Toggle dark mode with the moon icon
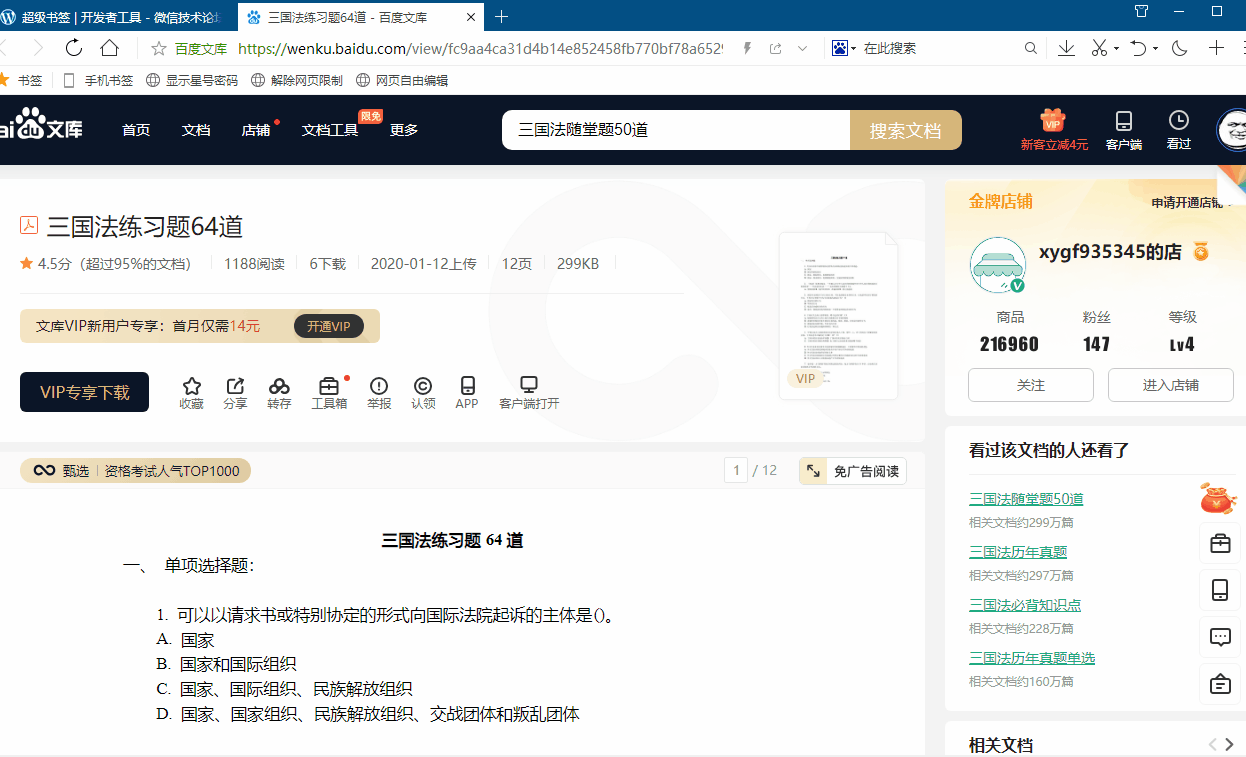 pyautogui.click(x=1178, y=47)
